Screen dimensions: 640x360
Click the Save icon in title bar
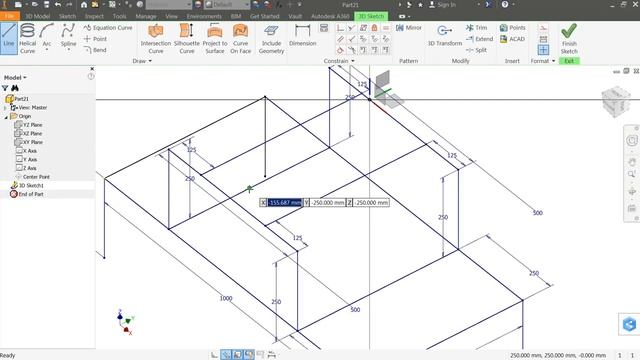[46, 4]
